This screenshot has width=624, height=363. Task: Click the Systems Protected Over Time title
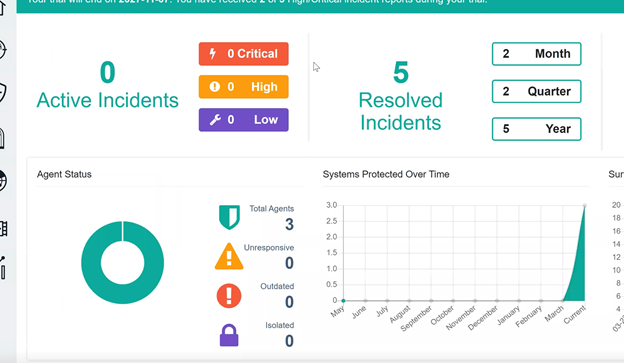point(386,174)
